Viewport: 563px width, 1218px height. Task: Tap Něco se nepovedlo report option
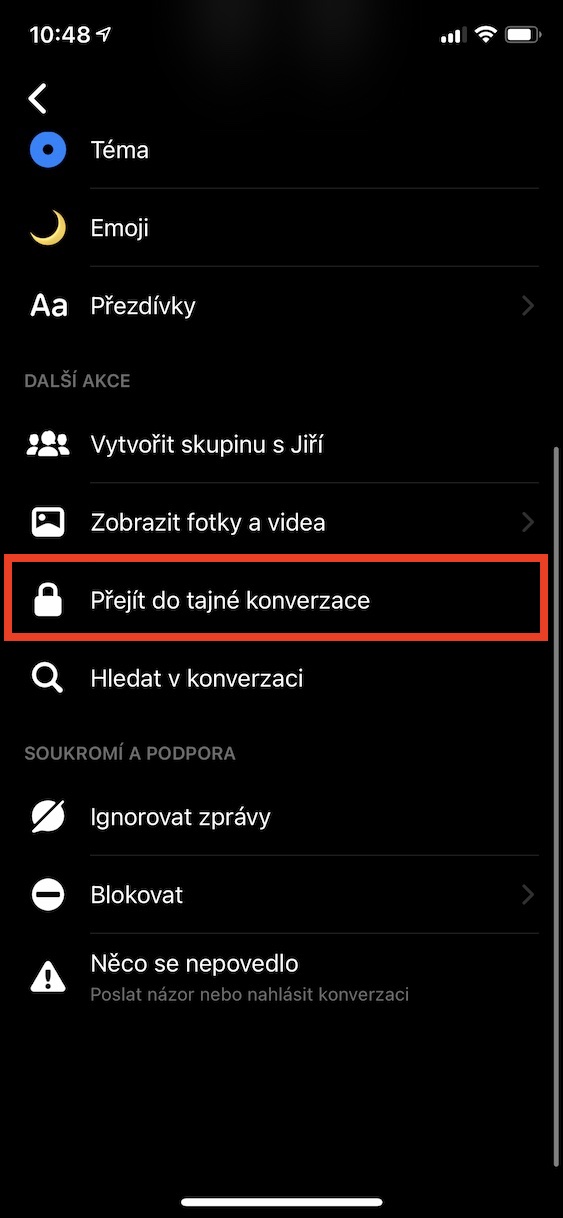click(x=281, y=976)
